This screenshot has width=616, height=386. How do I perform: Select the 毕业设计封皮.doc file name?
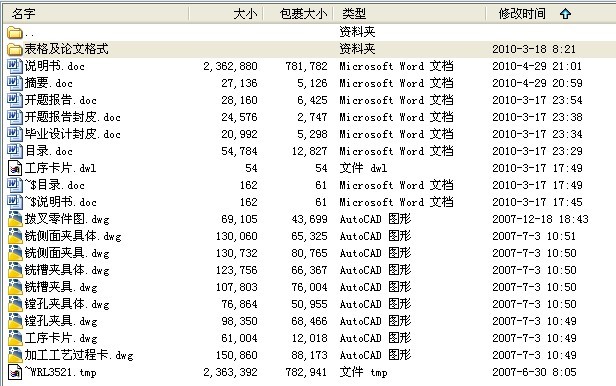point(73,134)
